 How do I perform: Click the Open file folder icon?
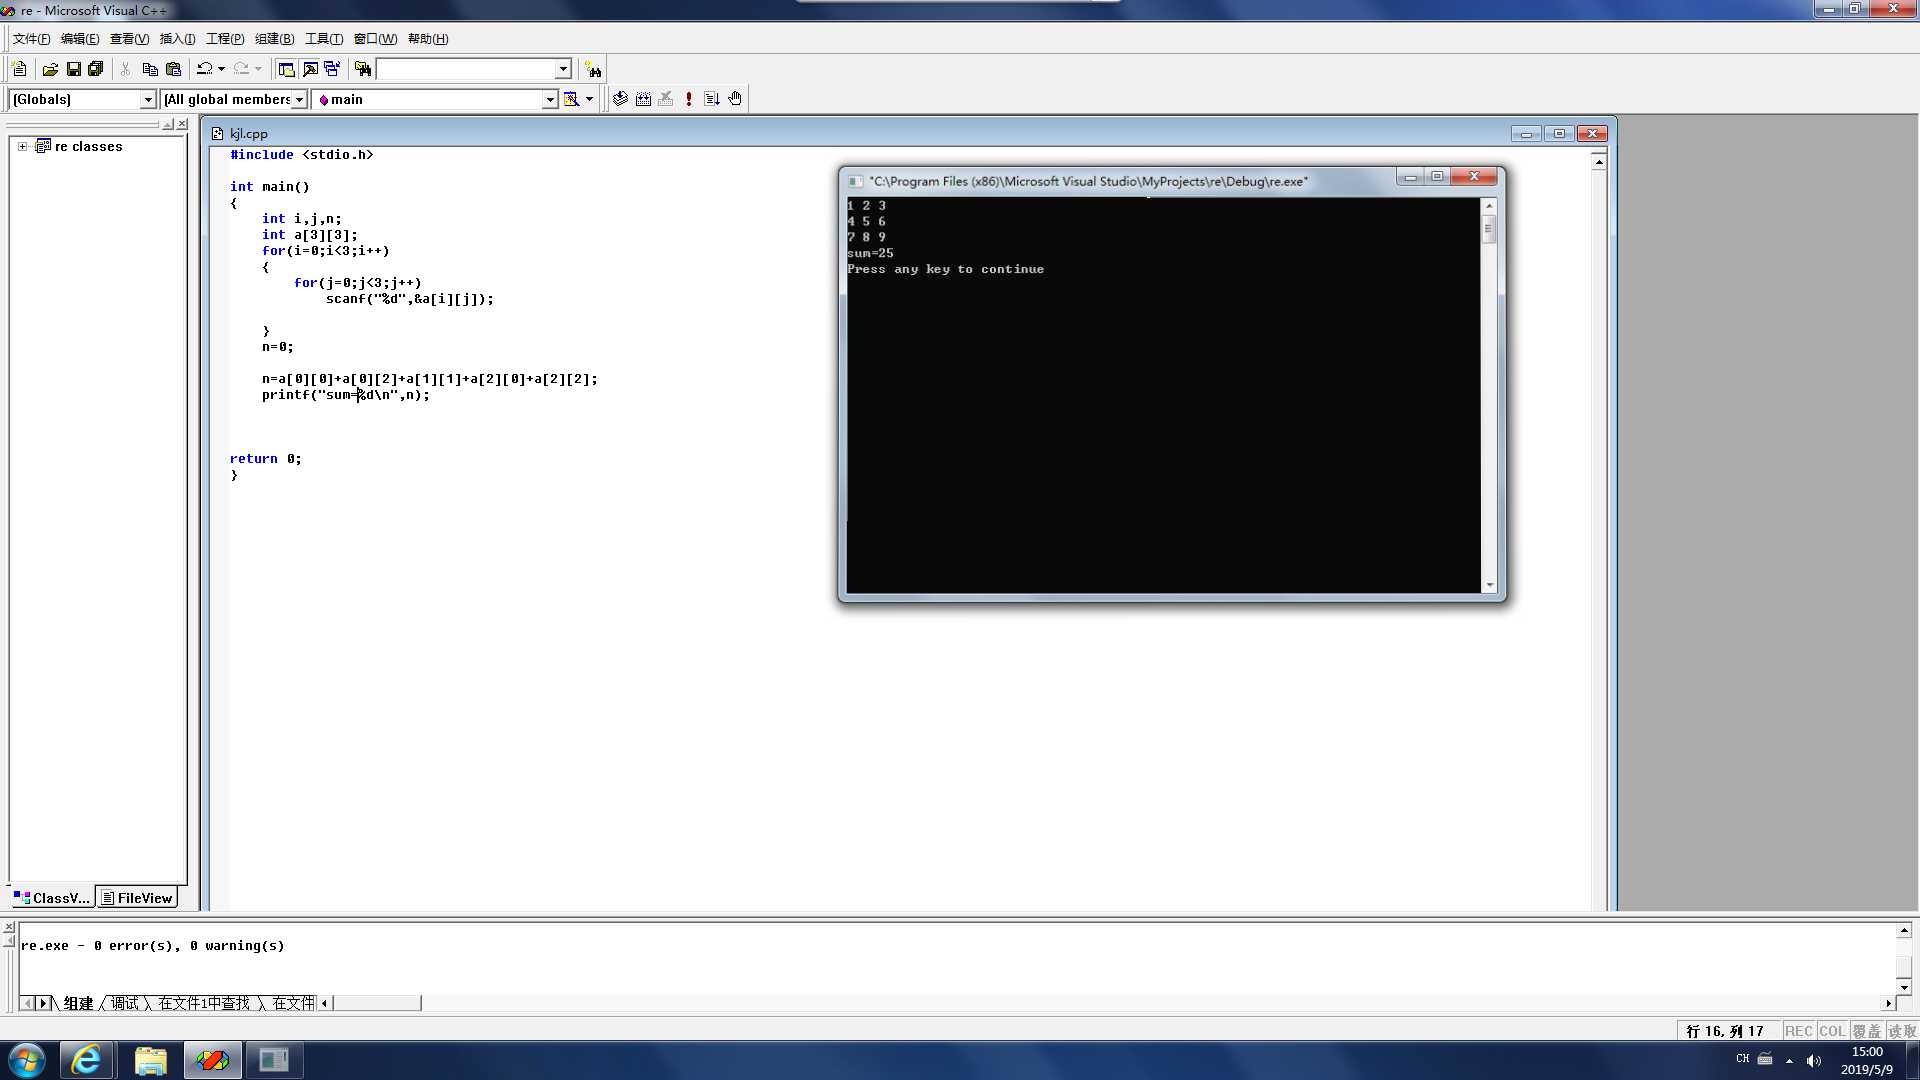50,69
